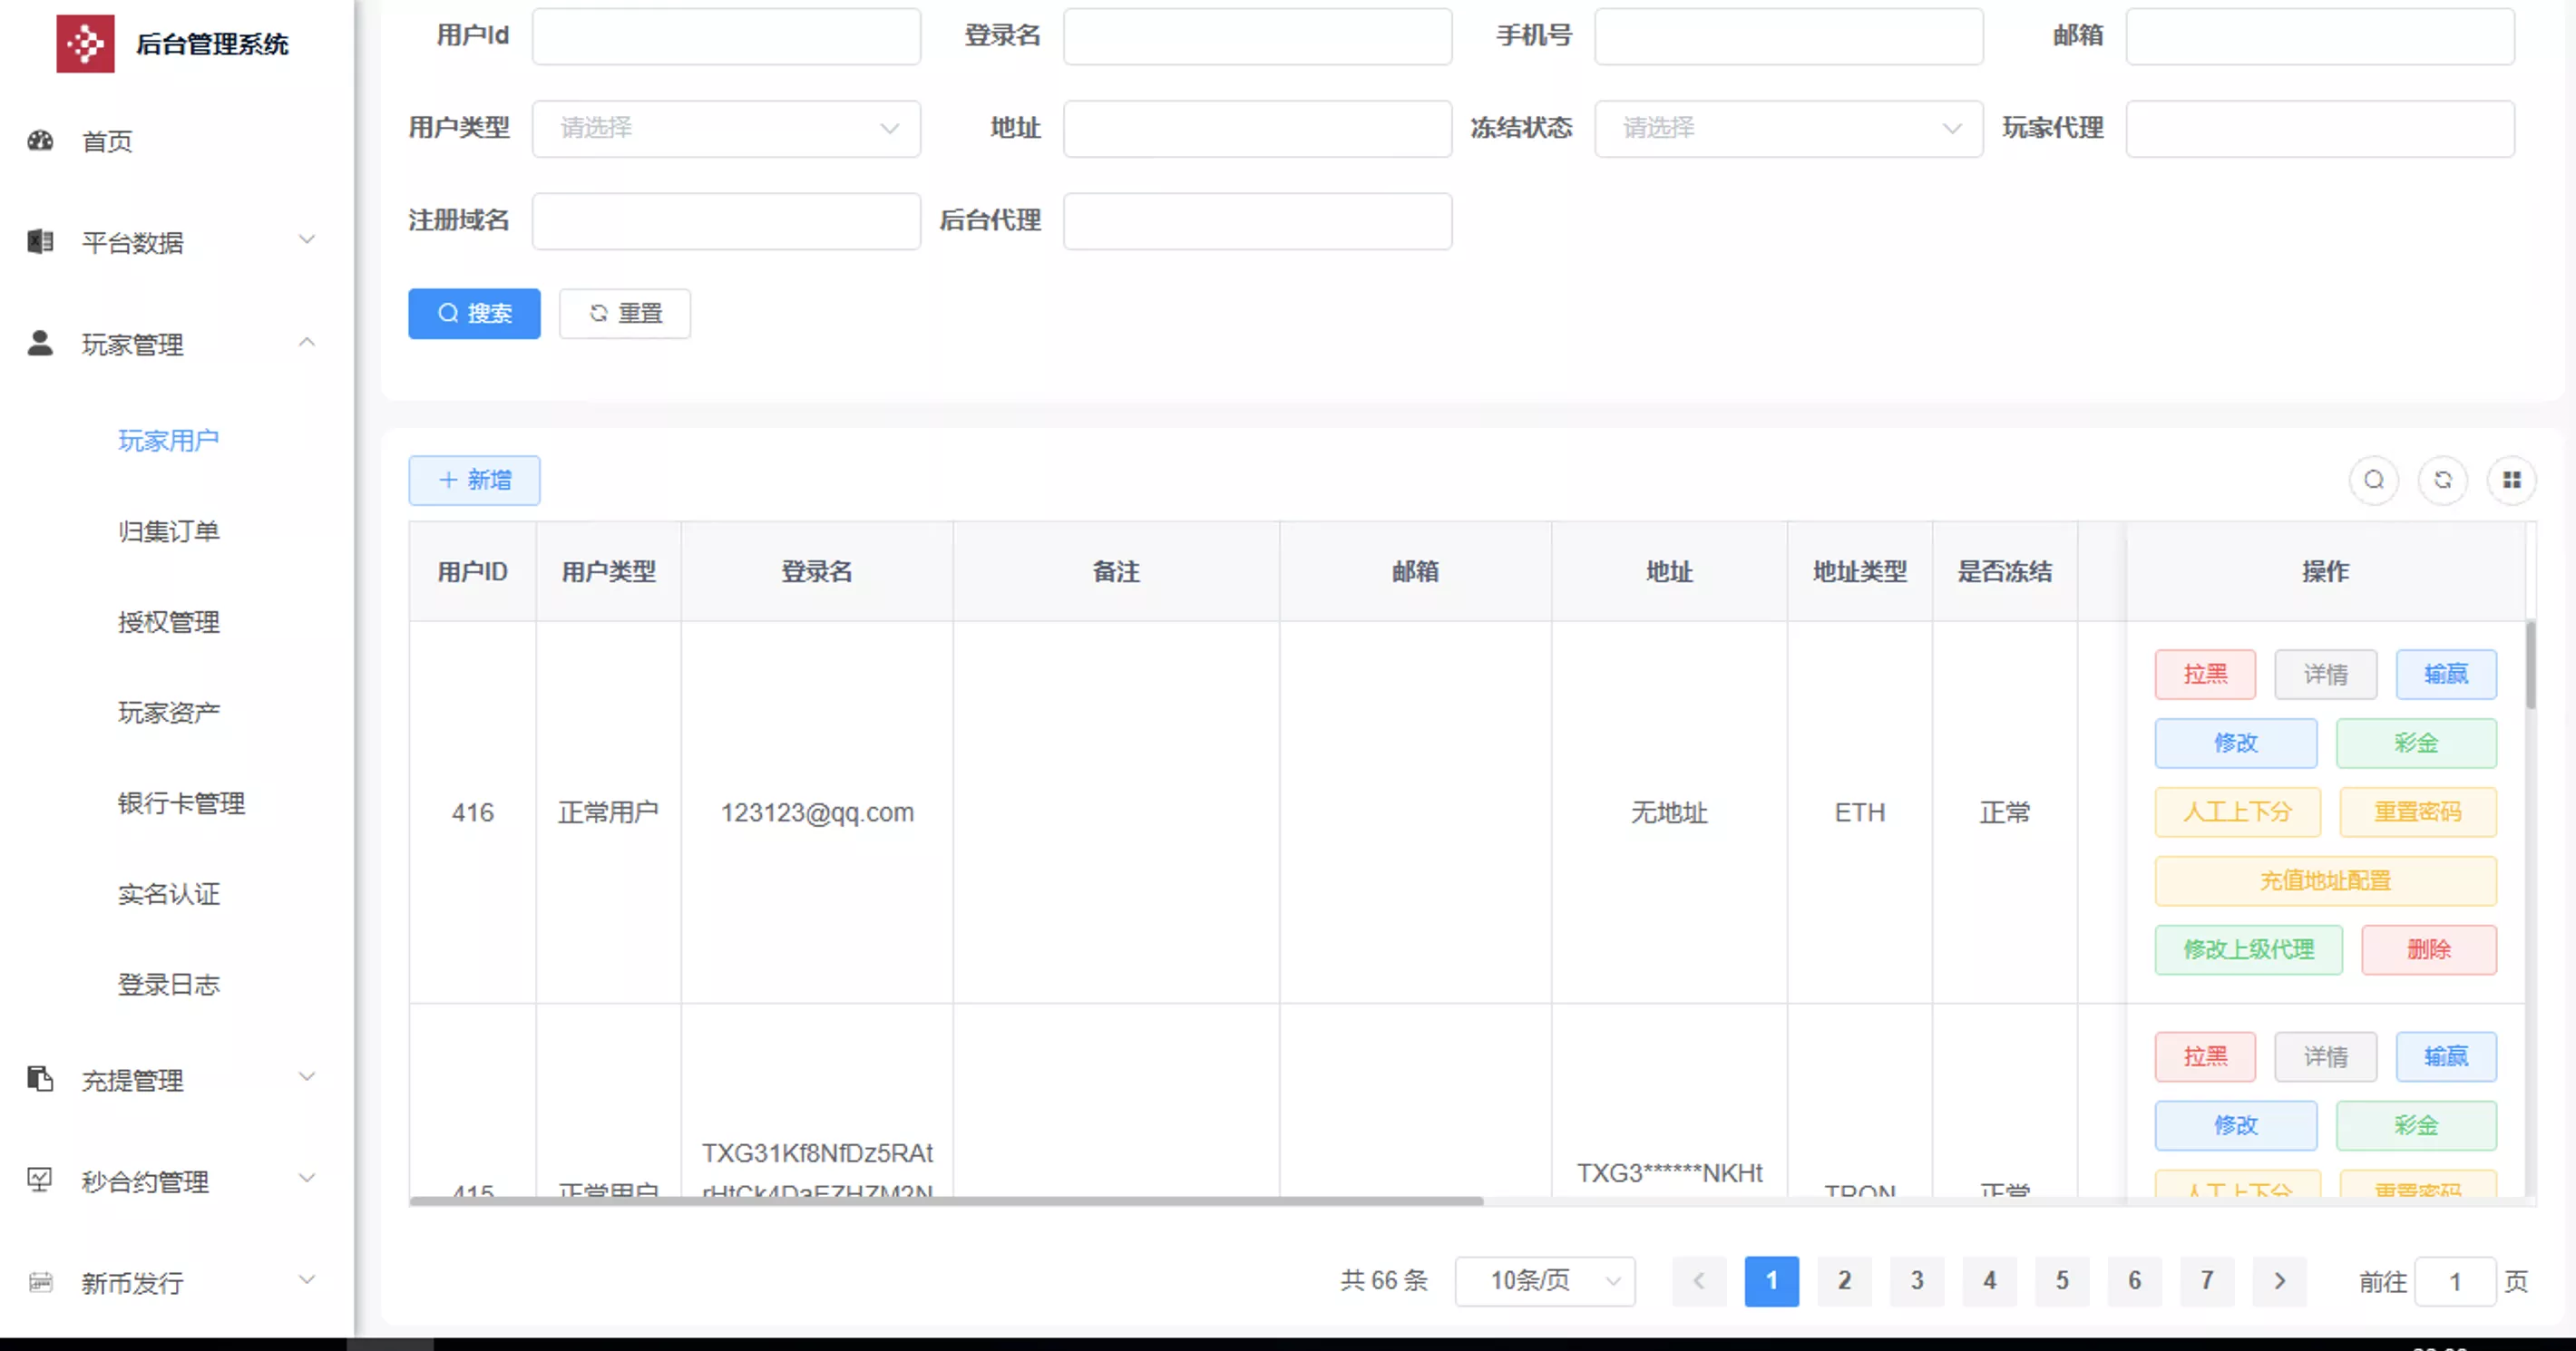Open table search via the magnifier icon
This screenshot has width=2576, height=1351.
(x=2374, y=480)
